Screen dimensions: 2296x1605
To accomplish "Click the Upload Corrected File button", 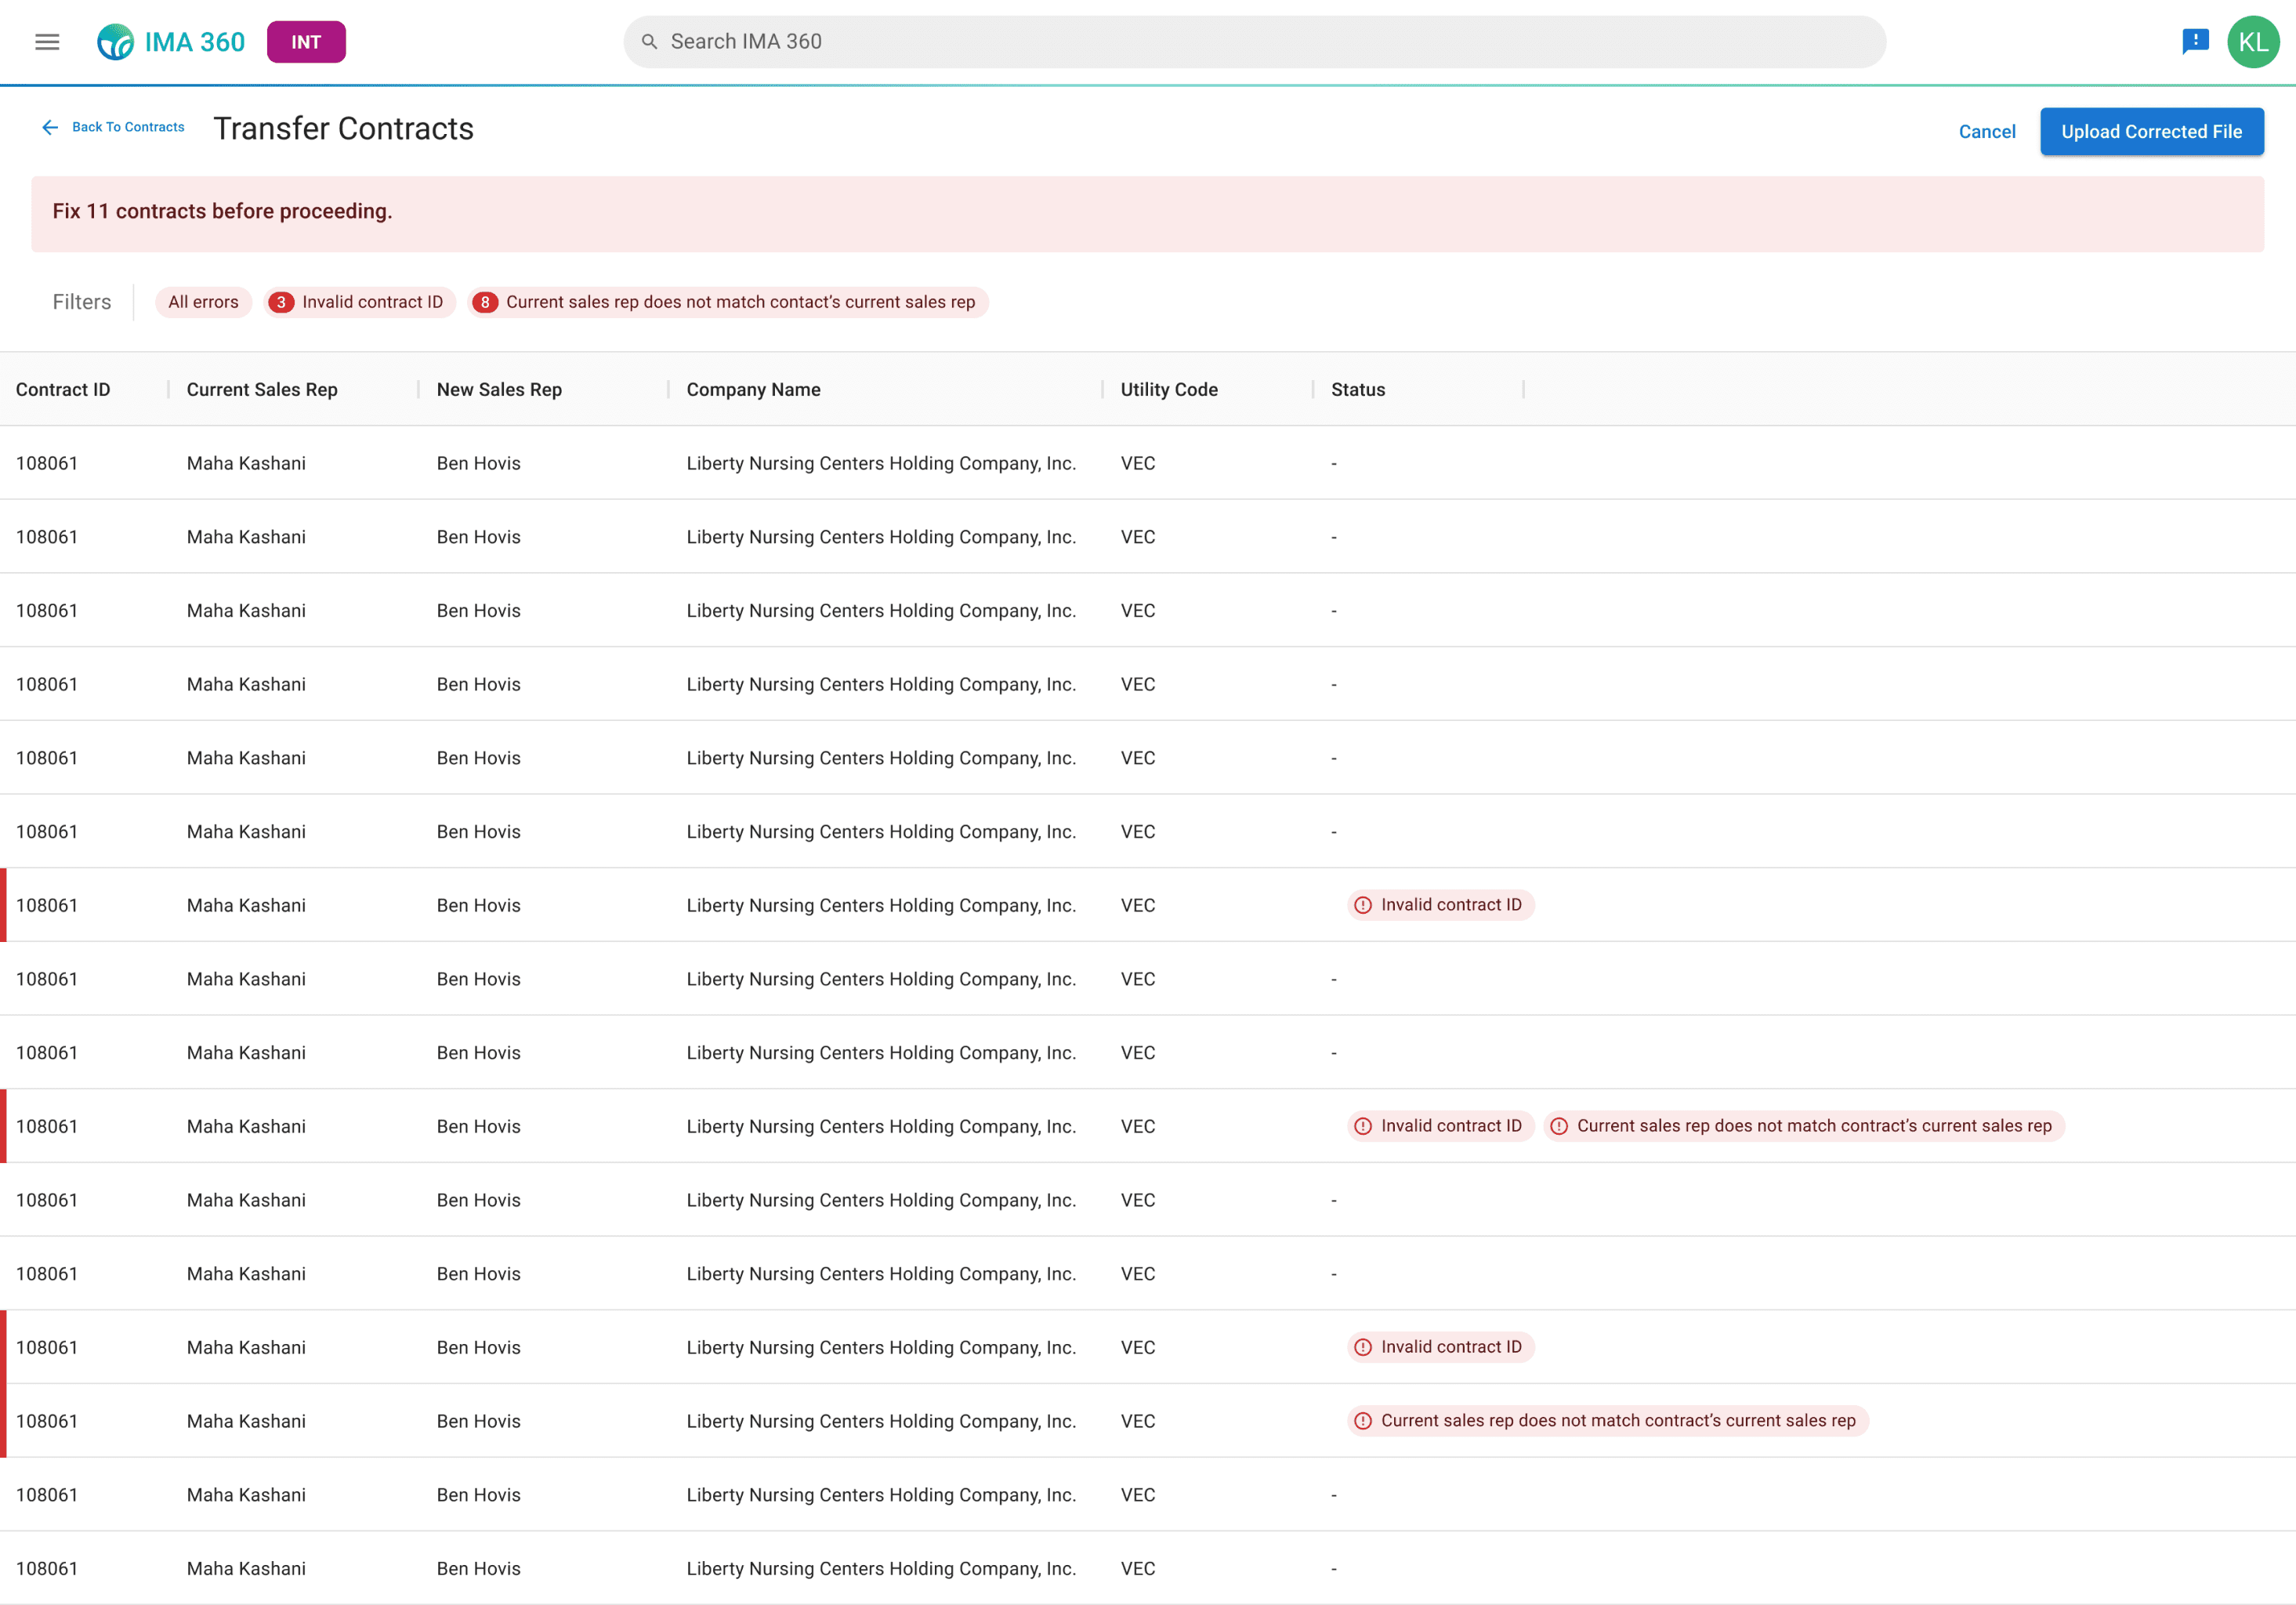I will point(2151,132).
